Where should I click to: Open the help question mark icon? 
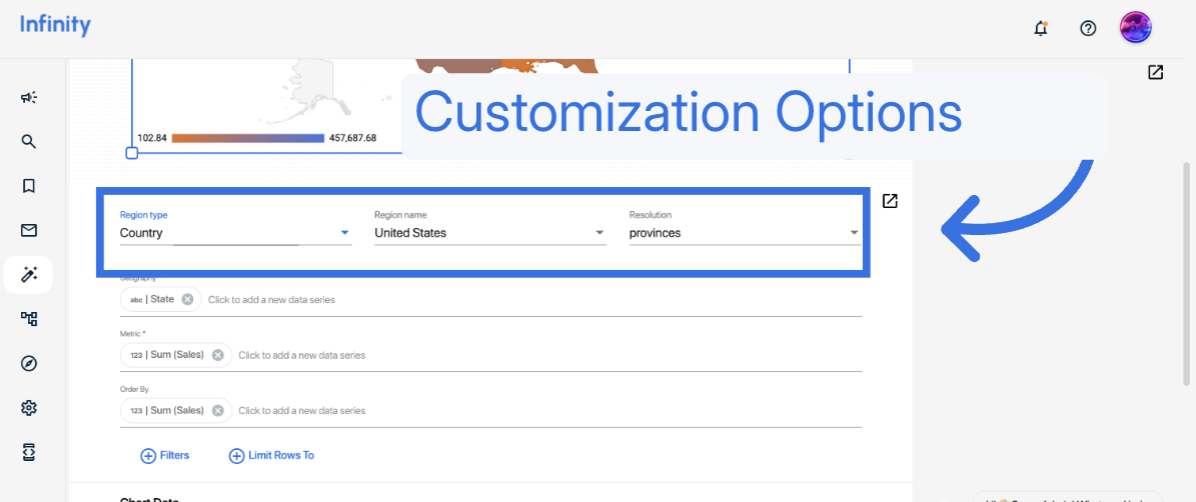tap(1088, 28)
